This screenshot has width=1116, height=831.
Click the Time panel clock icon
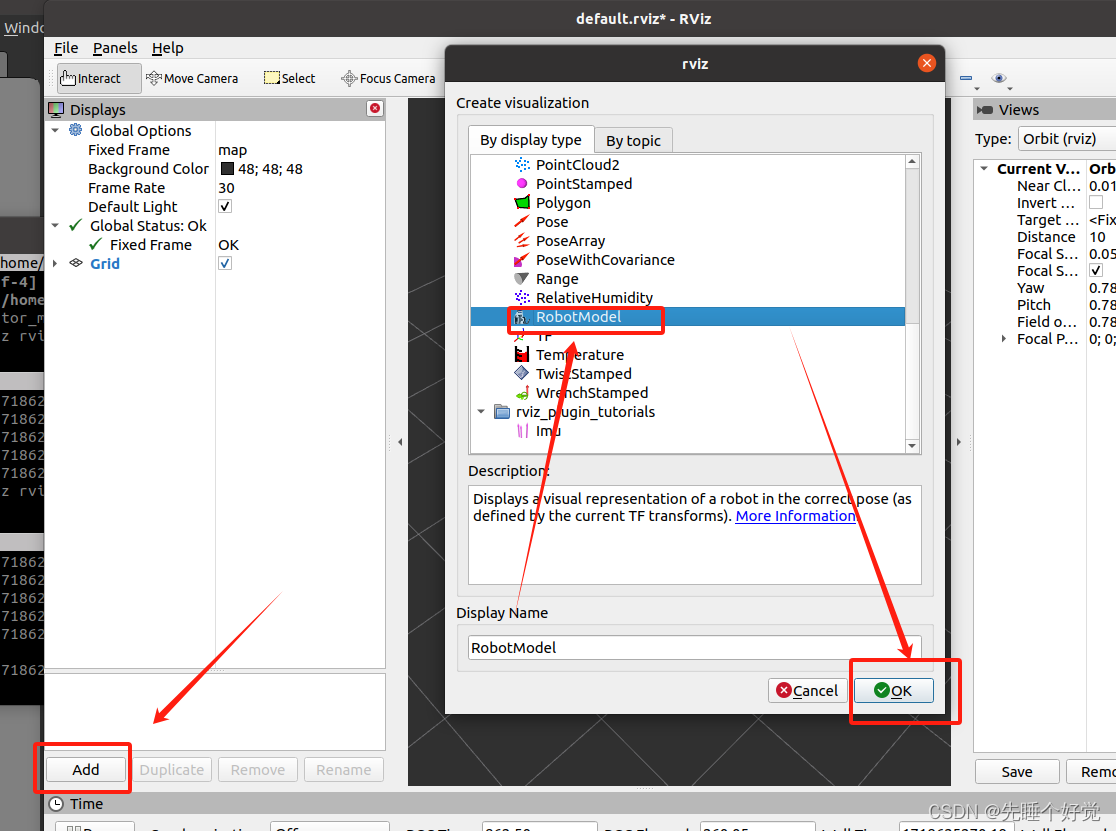click(x=56, y=804)
